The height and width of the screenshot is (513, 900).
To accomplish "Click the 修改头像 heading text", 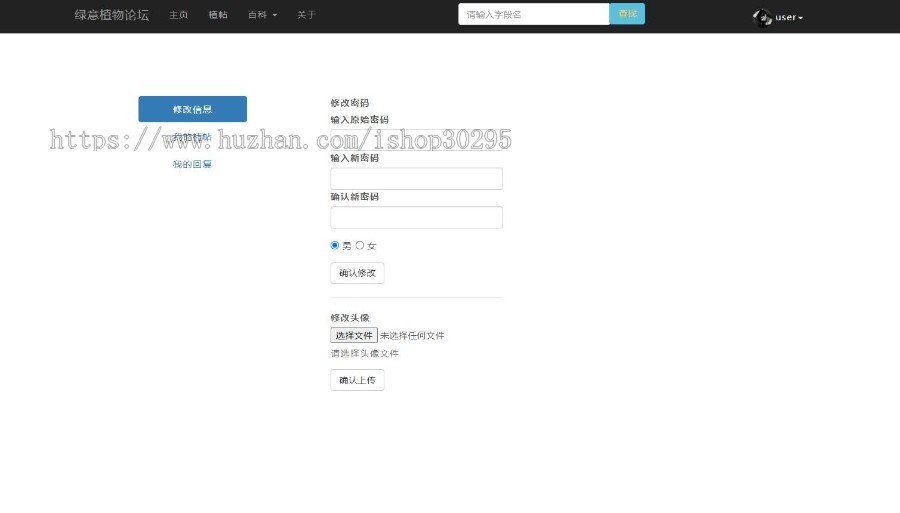I will (x=350, y=317).
